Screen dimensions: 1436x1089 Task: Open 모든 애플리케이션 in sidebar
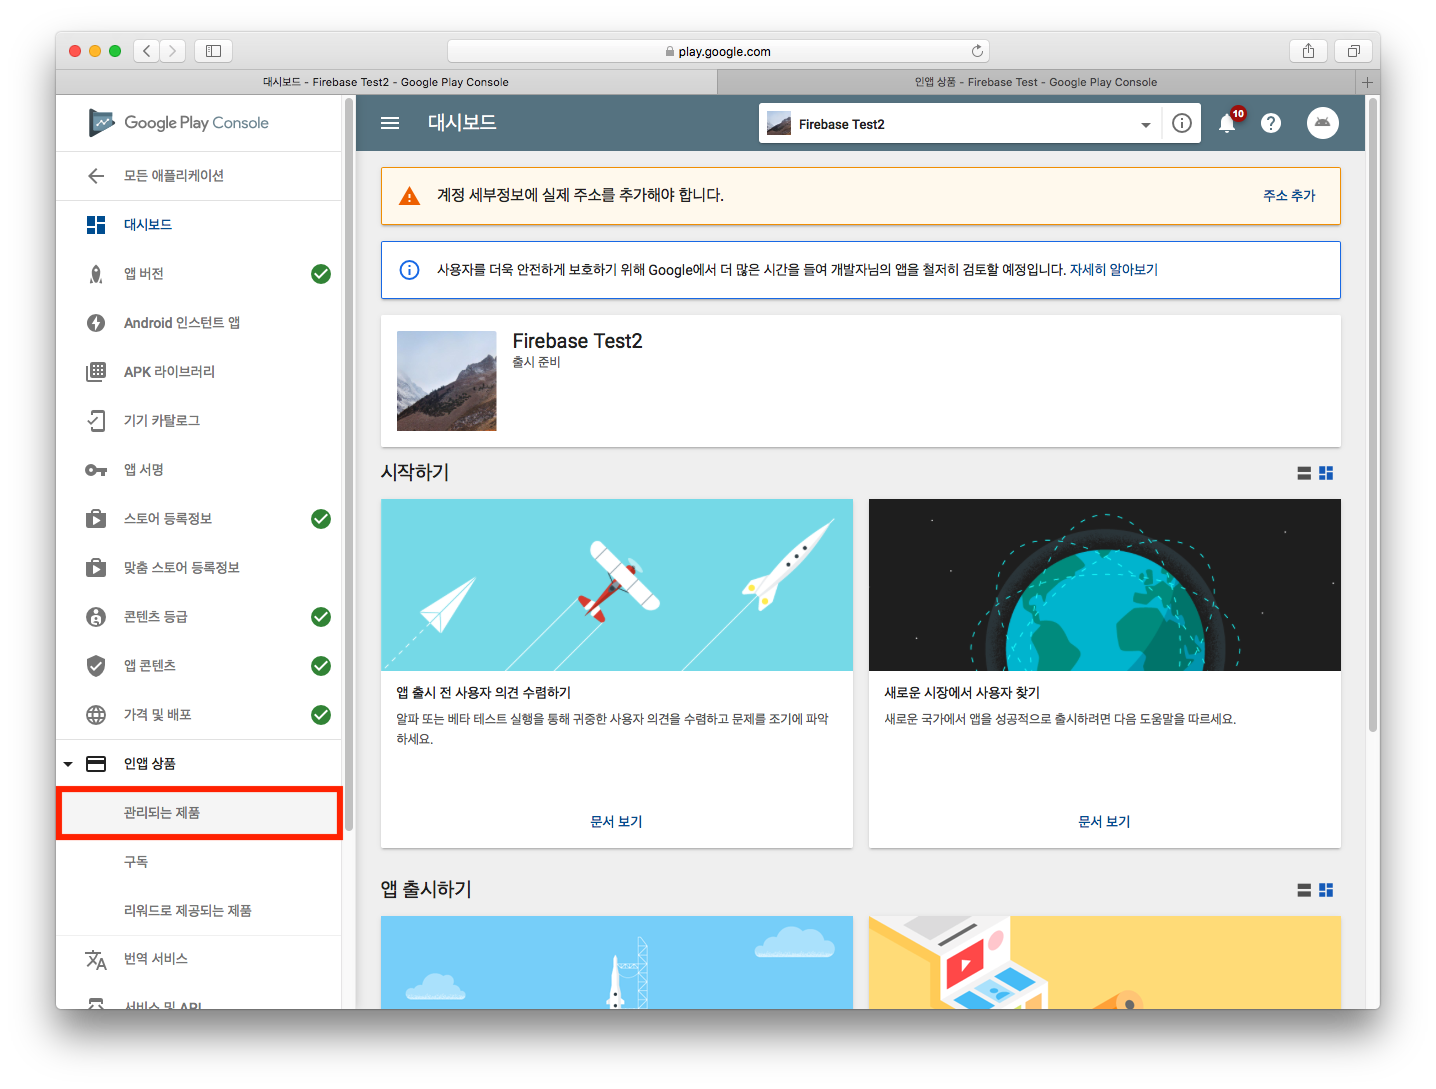pyautogui.click(x=199, y=176)
